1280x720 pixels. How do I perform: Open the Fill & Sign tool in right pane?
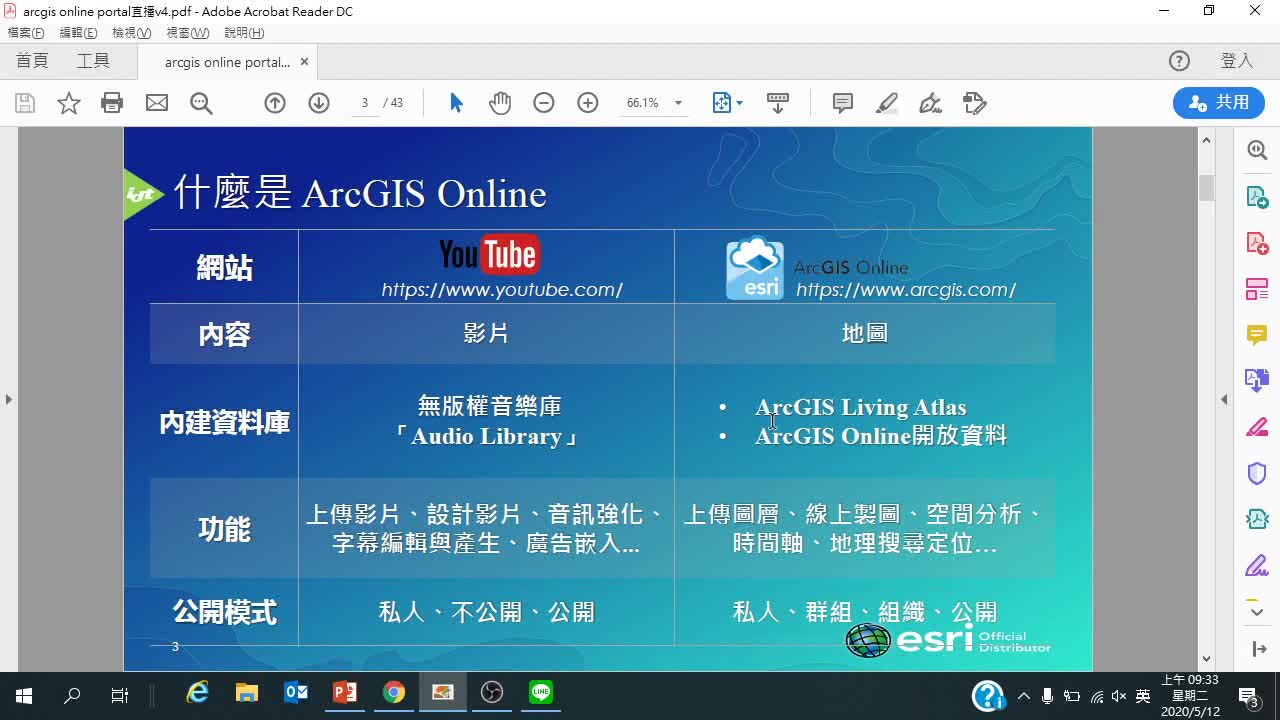tap(1257, 565)
